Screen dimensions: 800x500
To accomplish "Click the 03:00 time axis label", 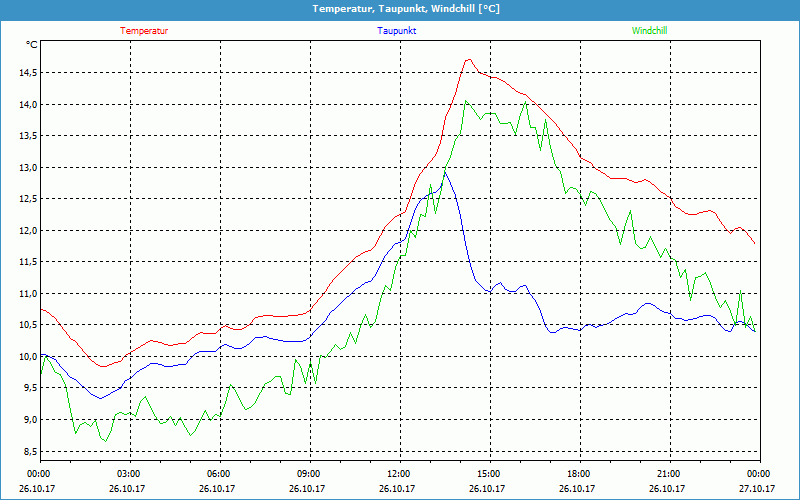I will click(131, 474).
